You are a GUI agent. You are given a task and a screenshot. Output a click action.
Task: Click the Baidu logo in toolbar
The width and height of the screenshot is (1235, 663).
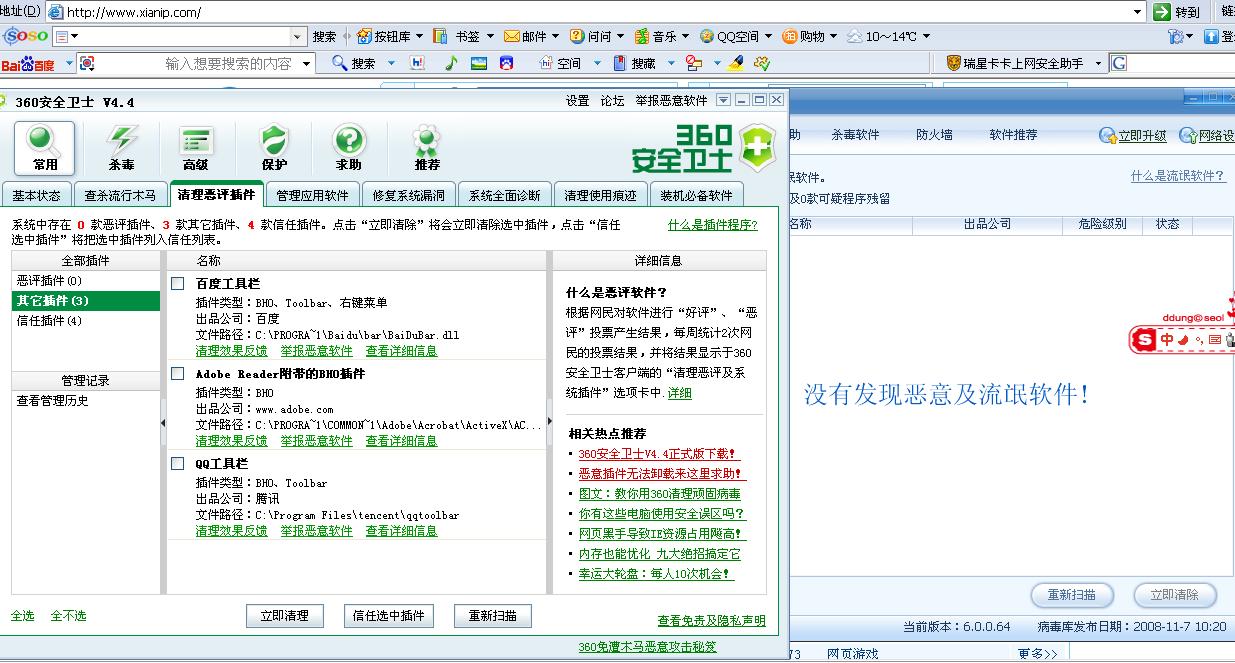tap(28, 63)
